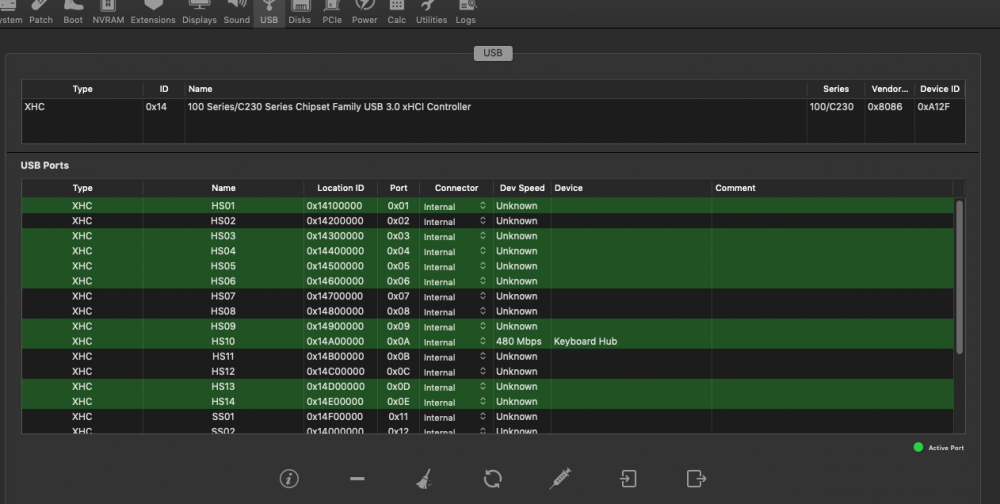Select port row named SS01
1000x504 pixels.
(488, 417)
